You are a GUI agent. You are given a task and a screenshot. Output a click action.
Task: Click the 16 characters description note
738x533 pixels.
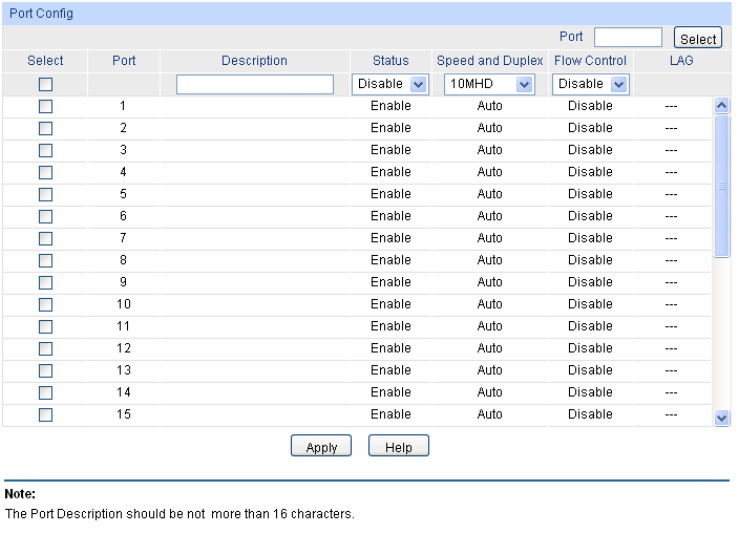tap(179, 514)
